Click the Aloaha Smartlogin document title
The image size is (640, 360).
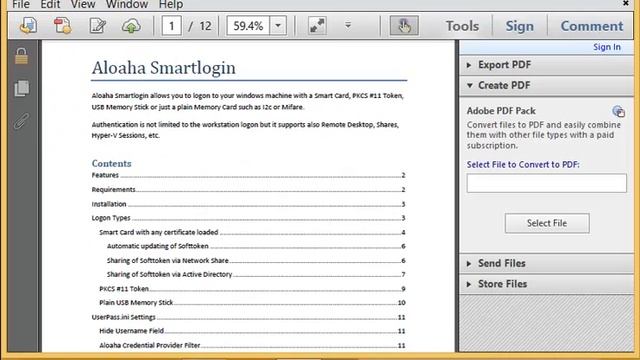[x=164, y=68]
